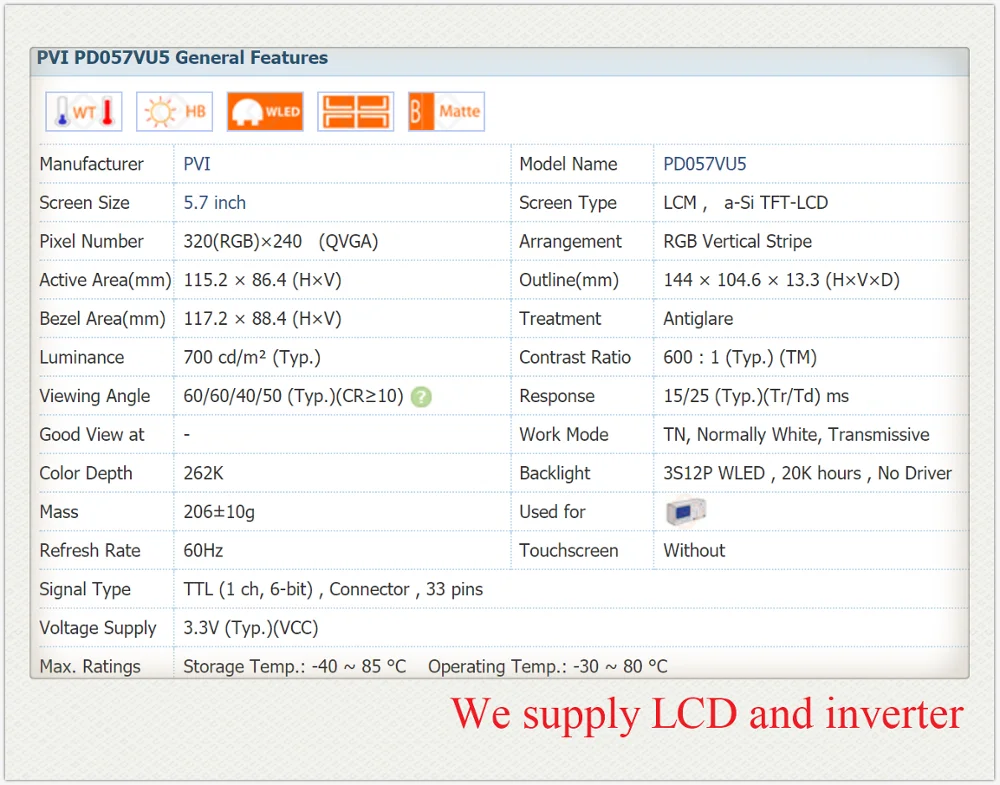Open the Used for application thumbnail
Image resolution: width=1000 pixels, height=785 pixels.
click(686, 511)
